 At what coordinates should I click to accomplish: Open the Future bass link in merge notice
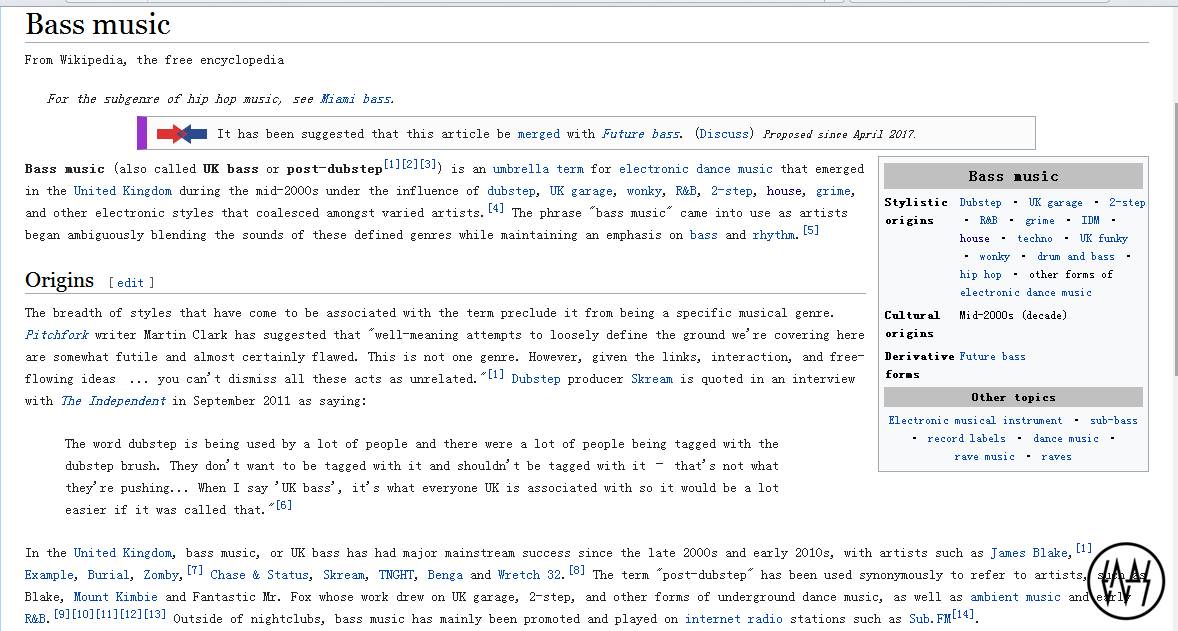[640, 134]
